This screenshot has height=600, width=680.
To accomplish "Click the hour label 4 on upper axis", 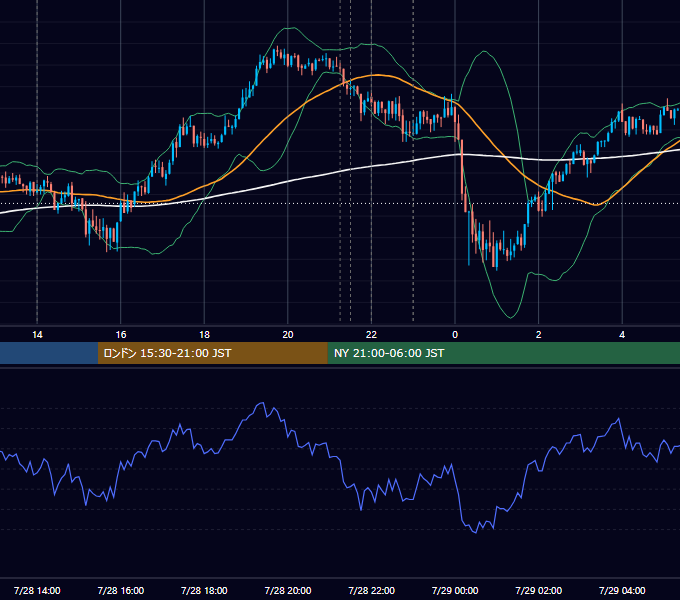I will point(622,335).
